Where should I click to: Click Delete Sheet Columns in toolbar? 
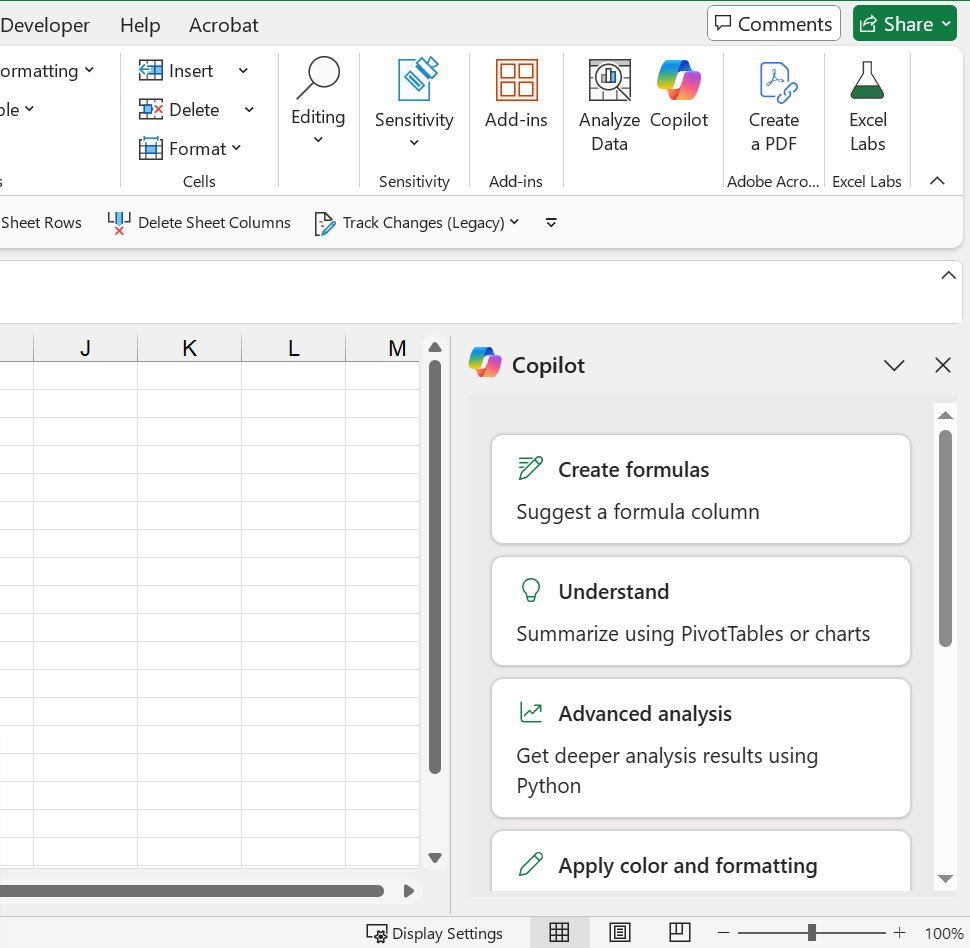(x=200, y=223)
